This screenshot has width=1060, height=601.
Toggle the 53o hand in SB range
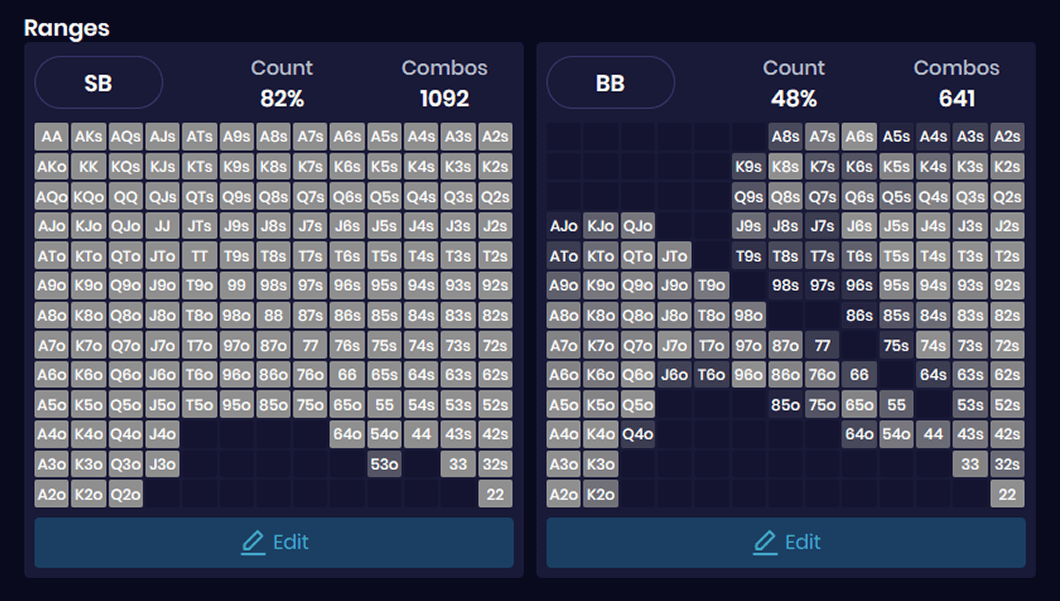coord(384,464)
